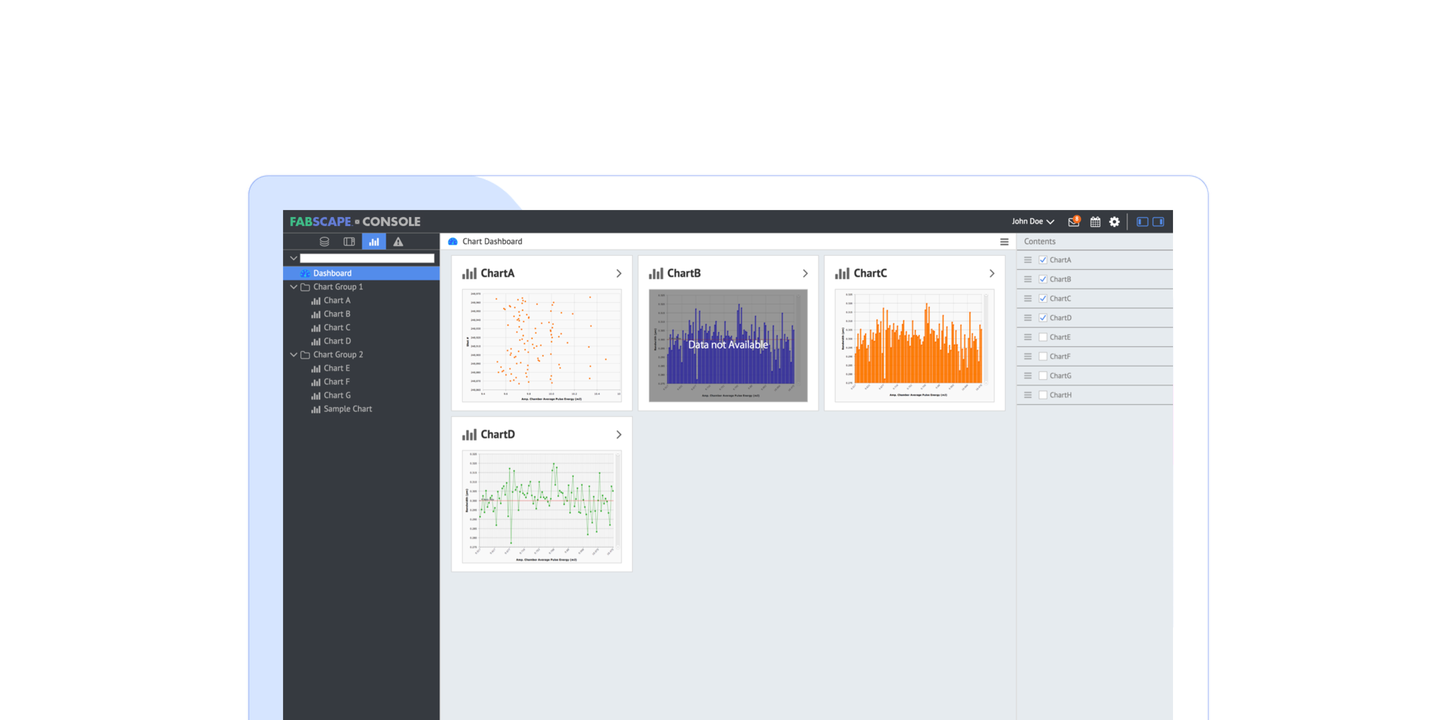Check the ChartH checkbox in Contents
This screenshot has height=720, width=1440.
1043,395
